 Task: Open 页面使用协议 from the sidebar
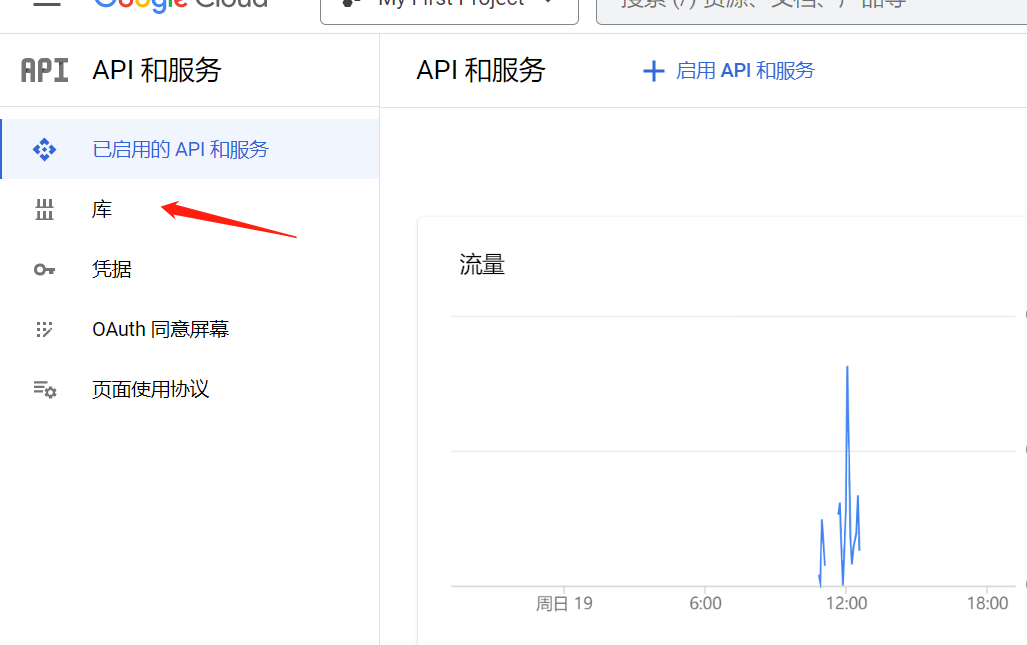pos(148,389)
